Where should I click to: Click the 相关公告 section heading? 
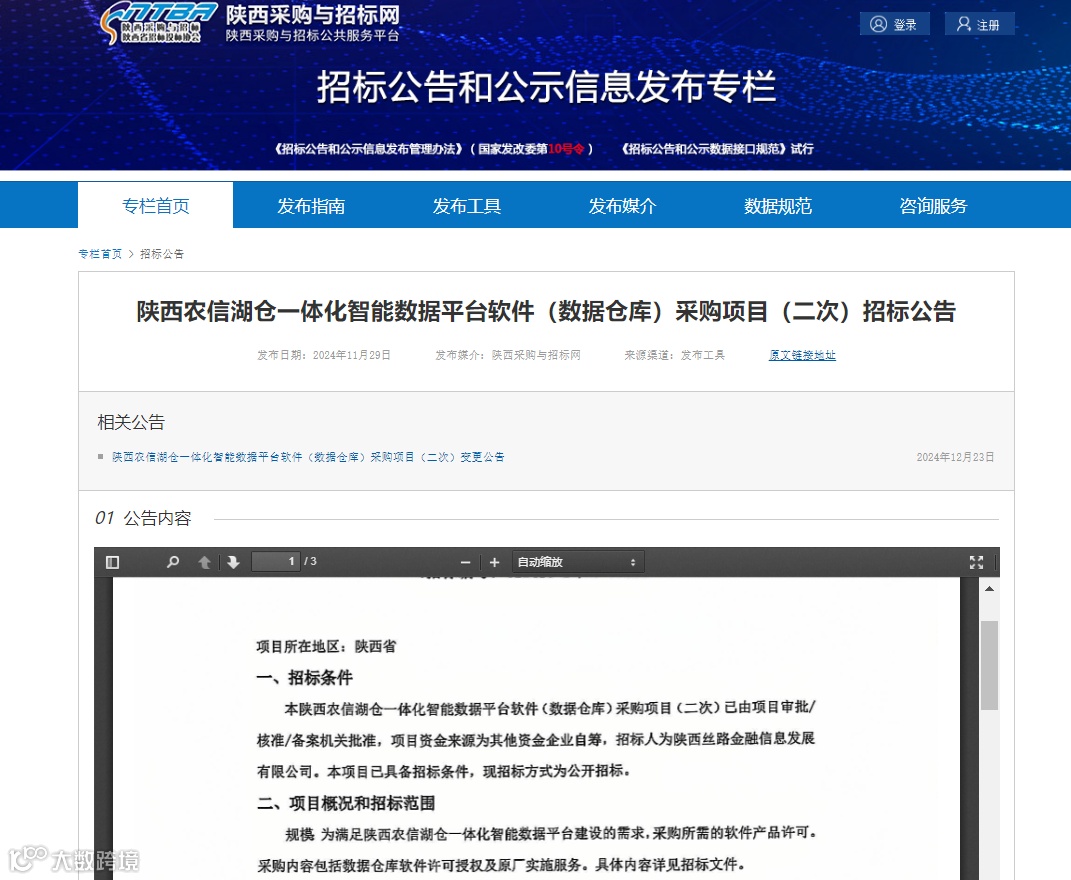click(x=131, y=422)
